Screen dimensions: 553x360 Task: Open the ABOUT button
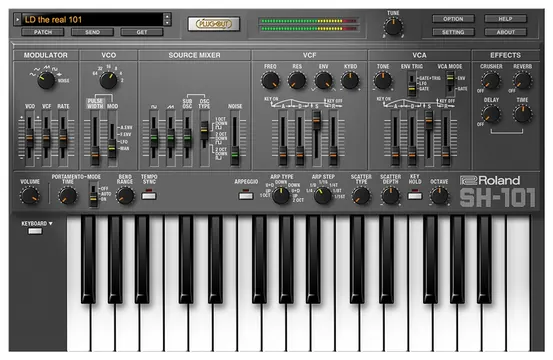click(505, 32)
